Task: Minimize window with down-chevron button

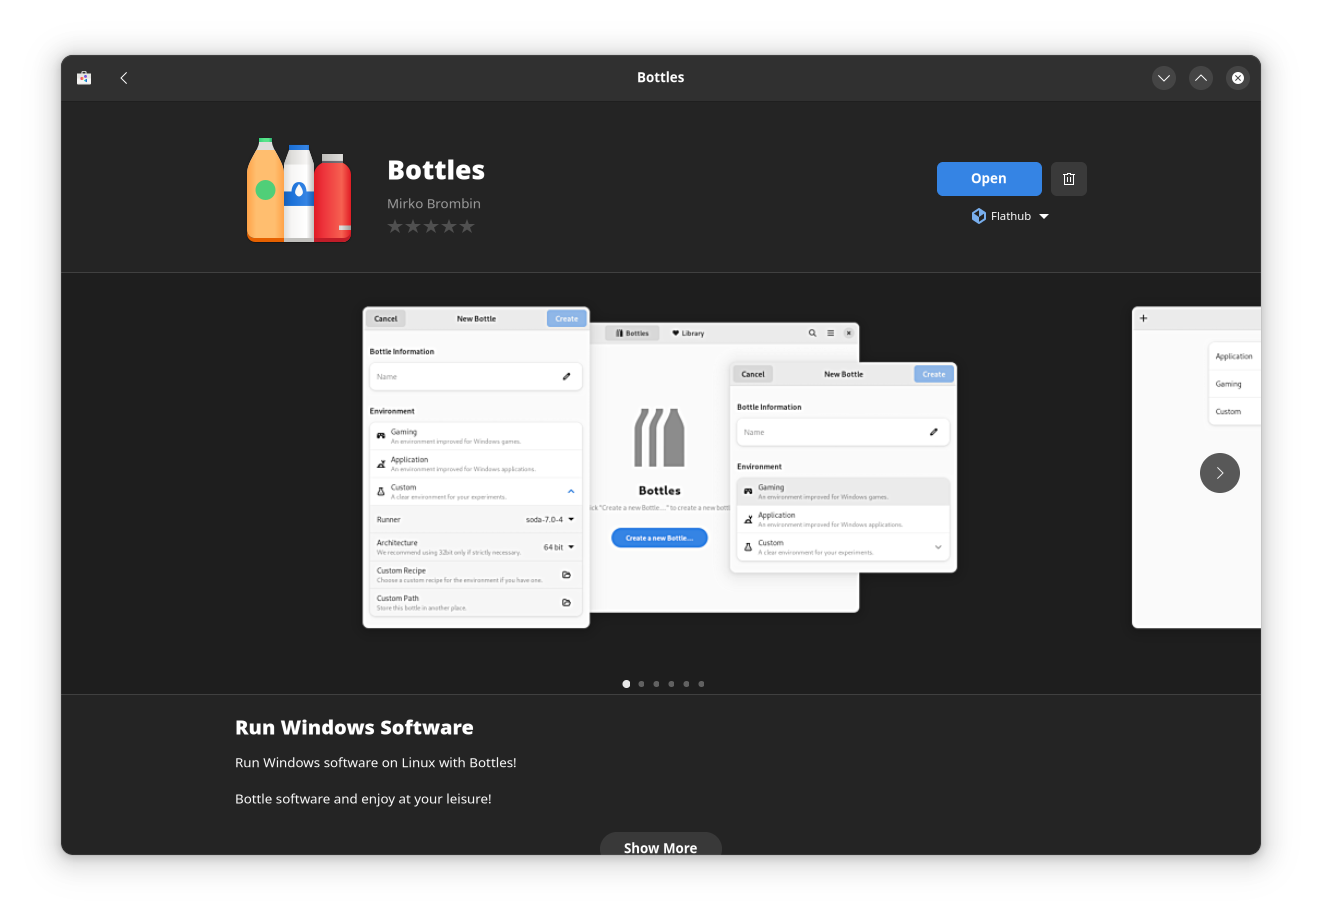Action: click(x=1164, y=78)
